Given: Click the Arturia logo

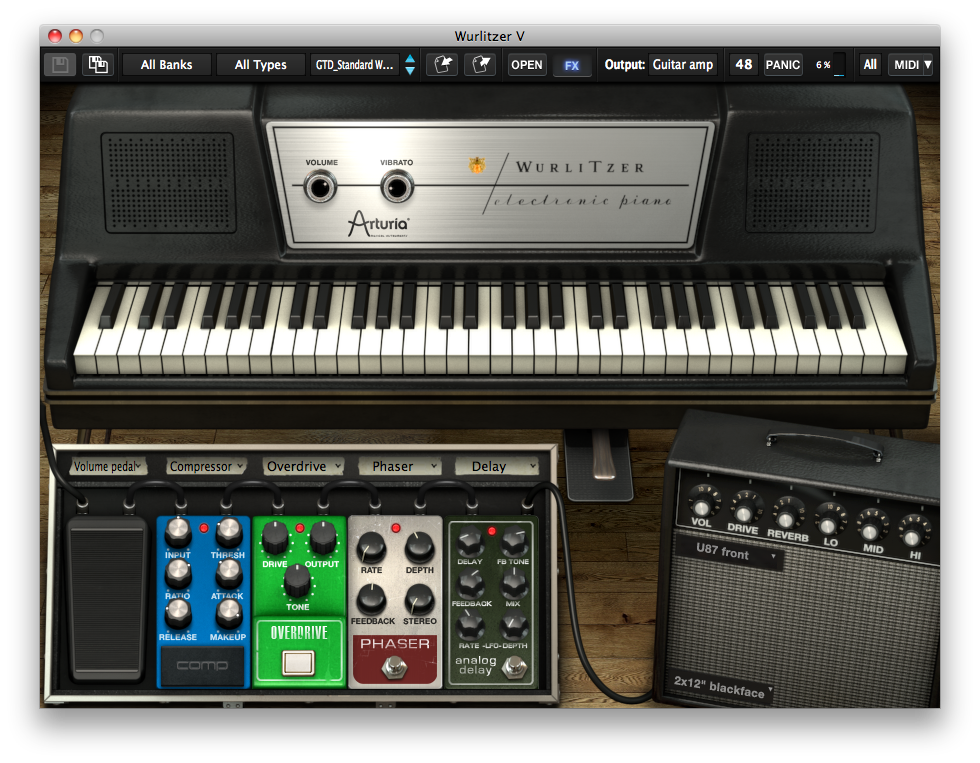Looking at the screenshot, I should (x=379, y=224).
